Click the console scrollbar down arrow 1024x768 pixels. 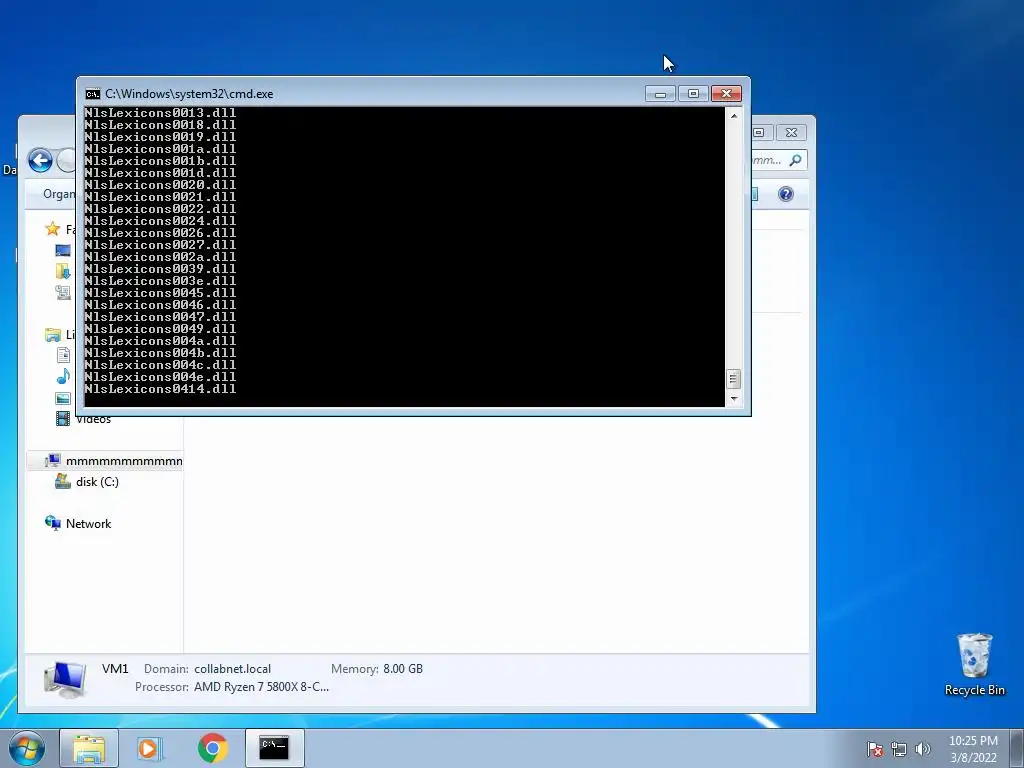click(x=734, y=398)
